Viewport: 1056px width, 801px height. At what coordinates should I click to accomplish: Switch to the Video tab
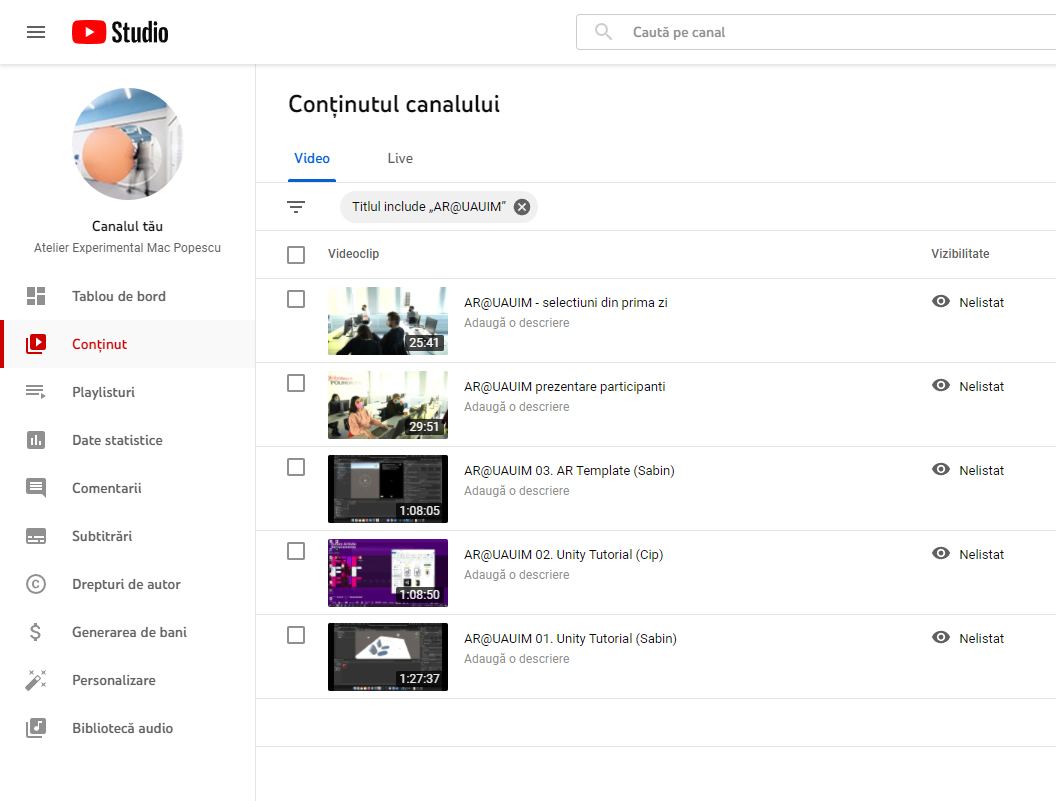(x=312, y=158)
